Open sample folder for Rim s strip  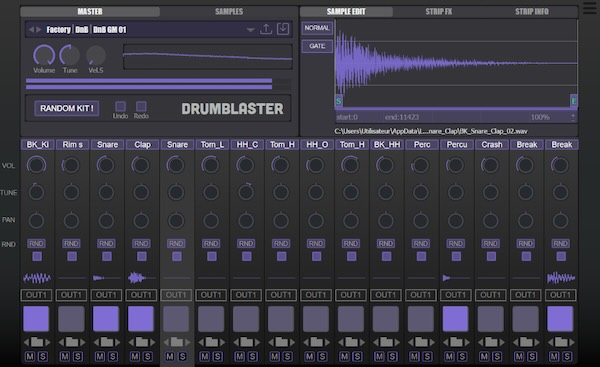coord(72,342)
